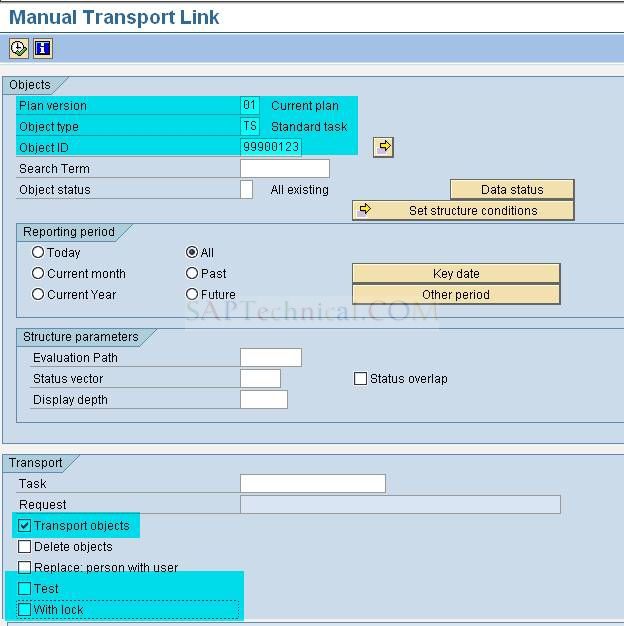Click the Other period button
The height and width of the screenshot is (626, 624).
pyautogui.click(x=456, y=295)
